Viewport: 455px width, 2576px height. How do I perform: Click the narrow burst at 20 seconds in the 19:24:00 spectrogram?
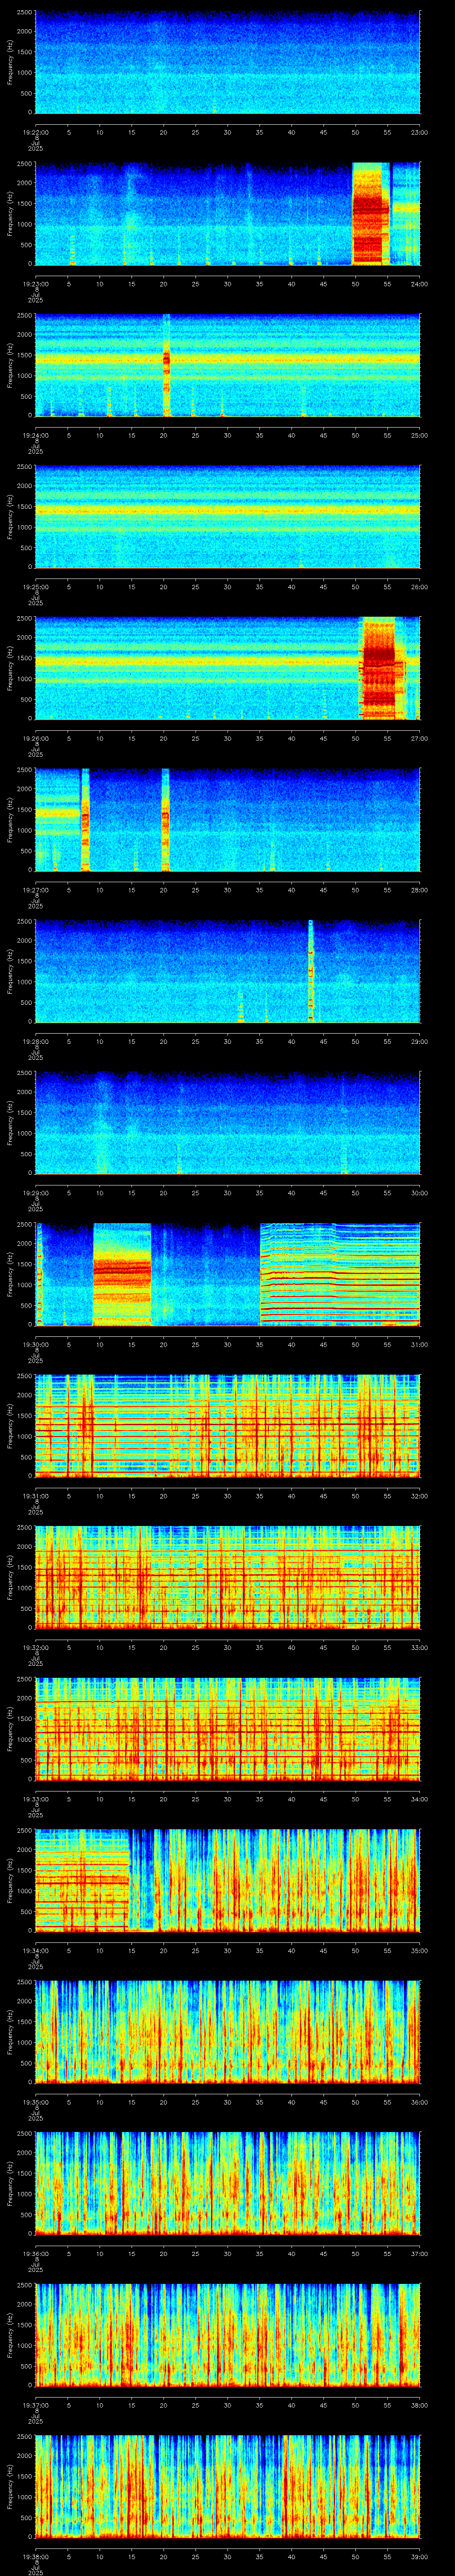click(x=166, y=365)
